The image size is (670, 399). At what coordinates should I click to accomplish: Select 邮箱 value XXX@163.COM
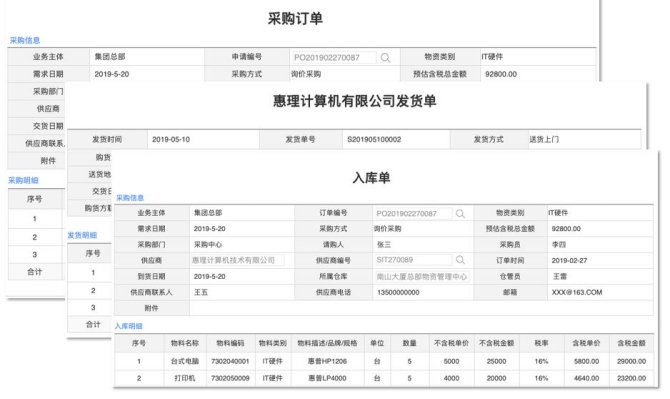577,293
